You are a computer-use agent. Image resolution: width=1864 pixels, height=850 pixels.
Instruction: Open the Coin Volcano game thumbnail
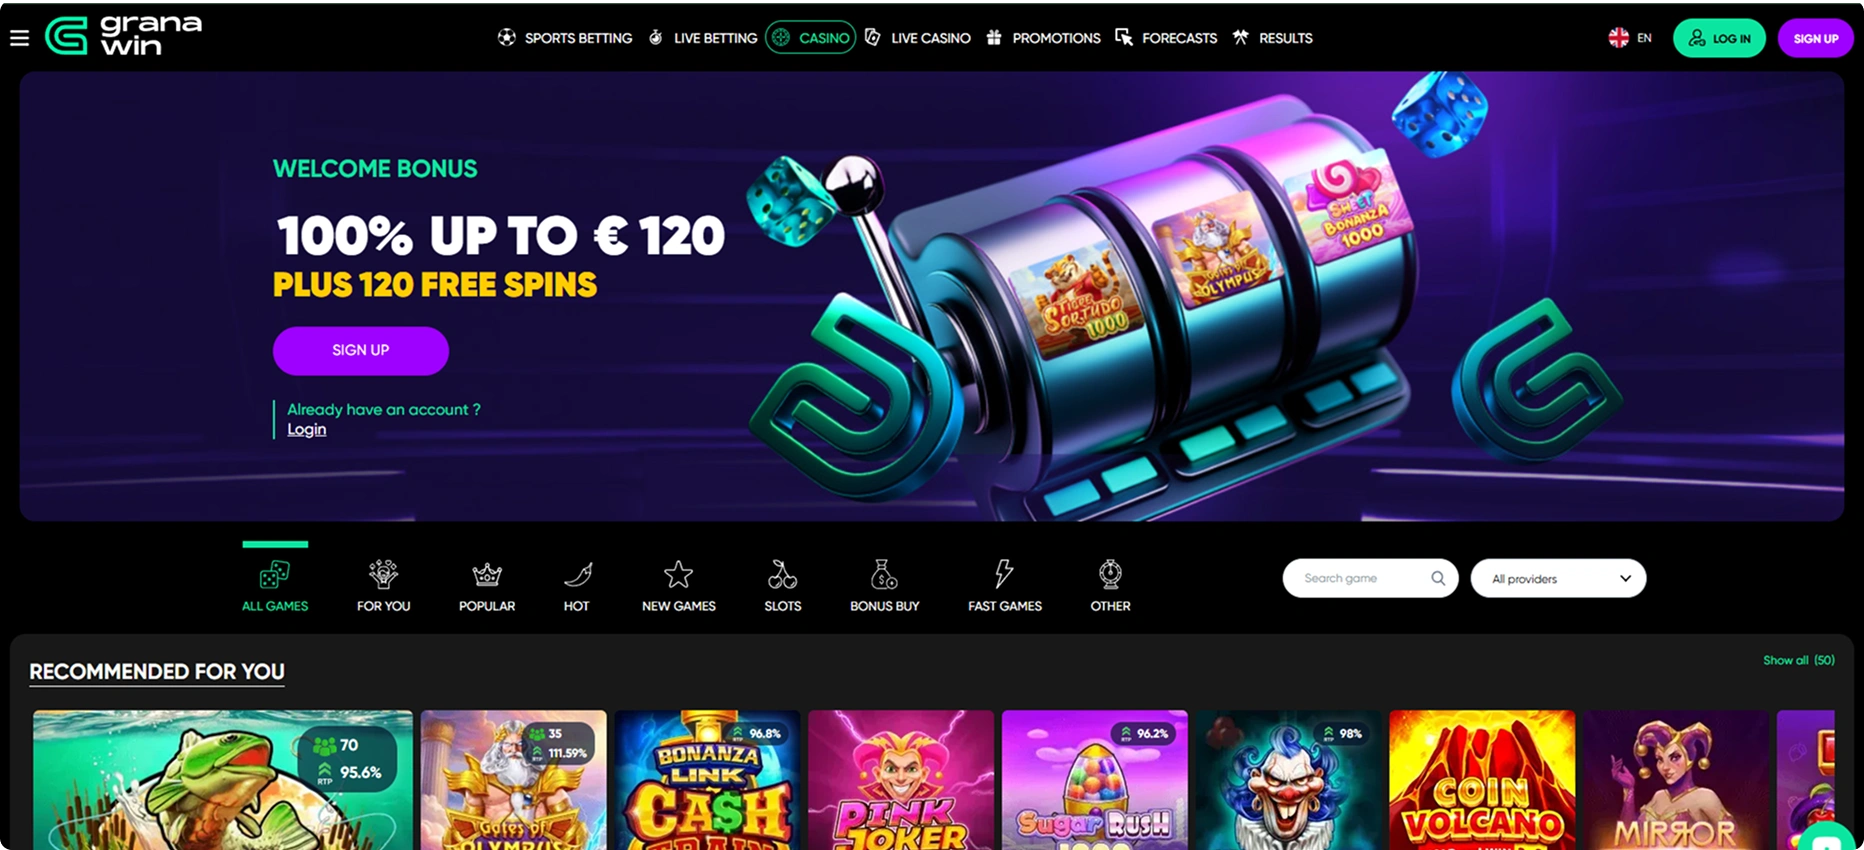pos(1482,780)
